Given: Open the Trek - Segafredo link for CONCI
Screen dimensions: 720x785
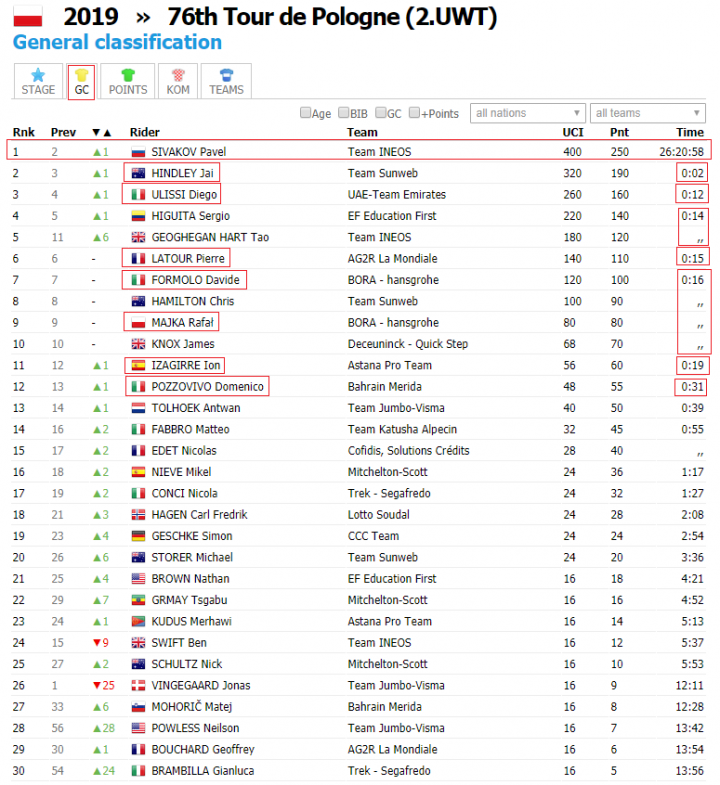Looking at the screenshot, I should [389, 493].
